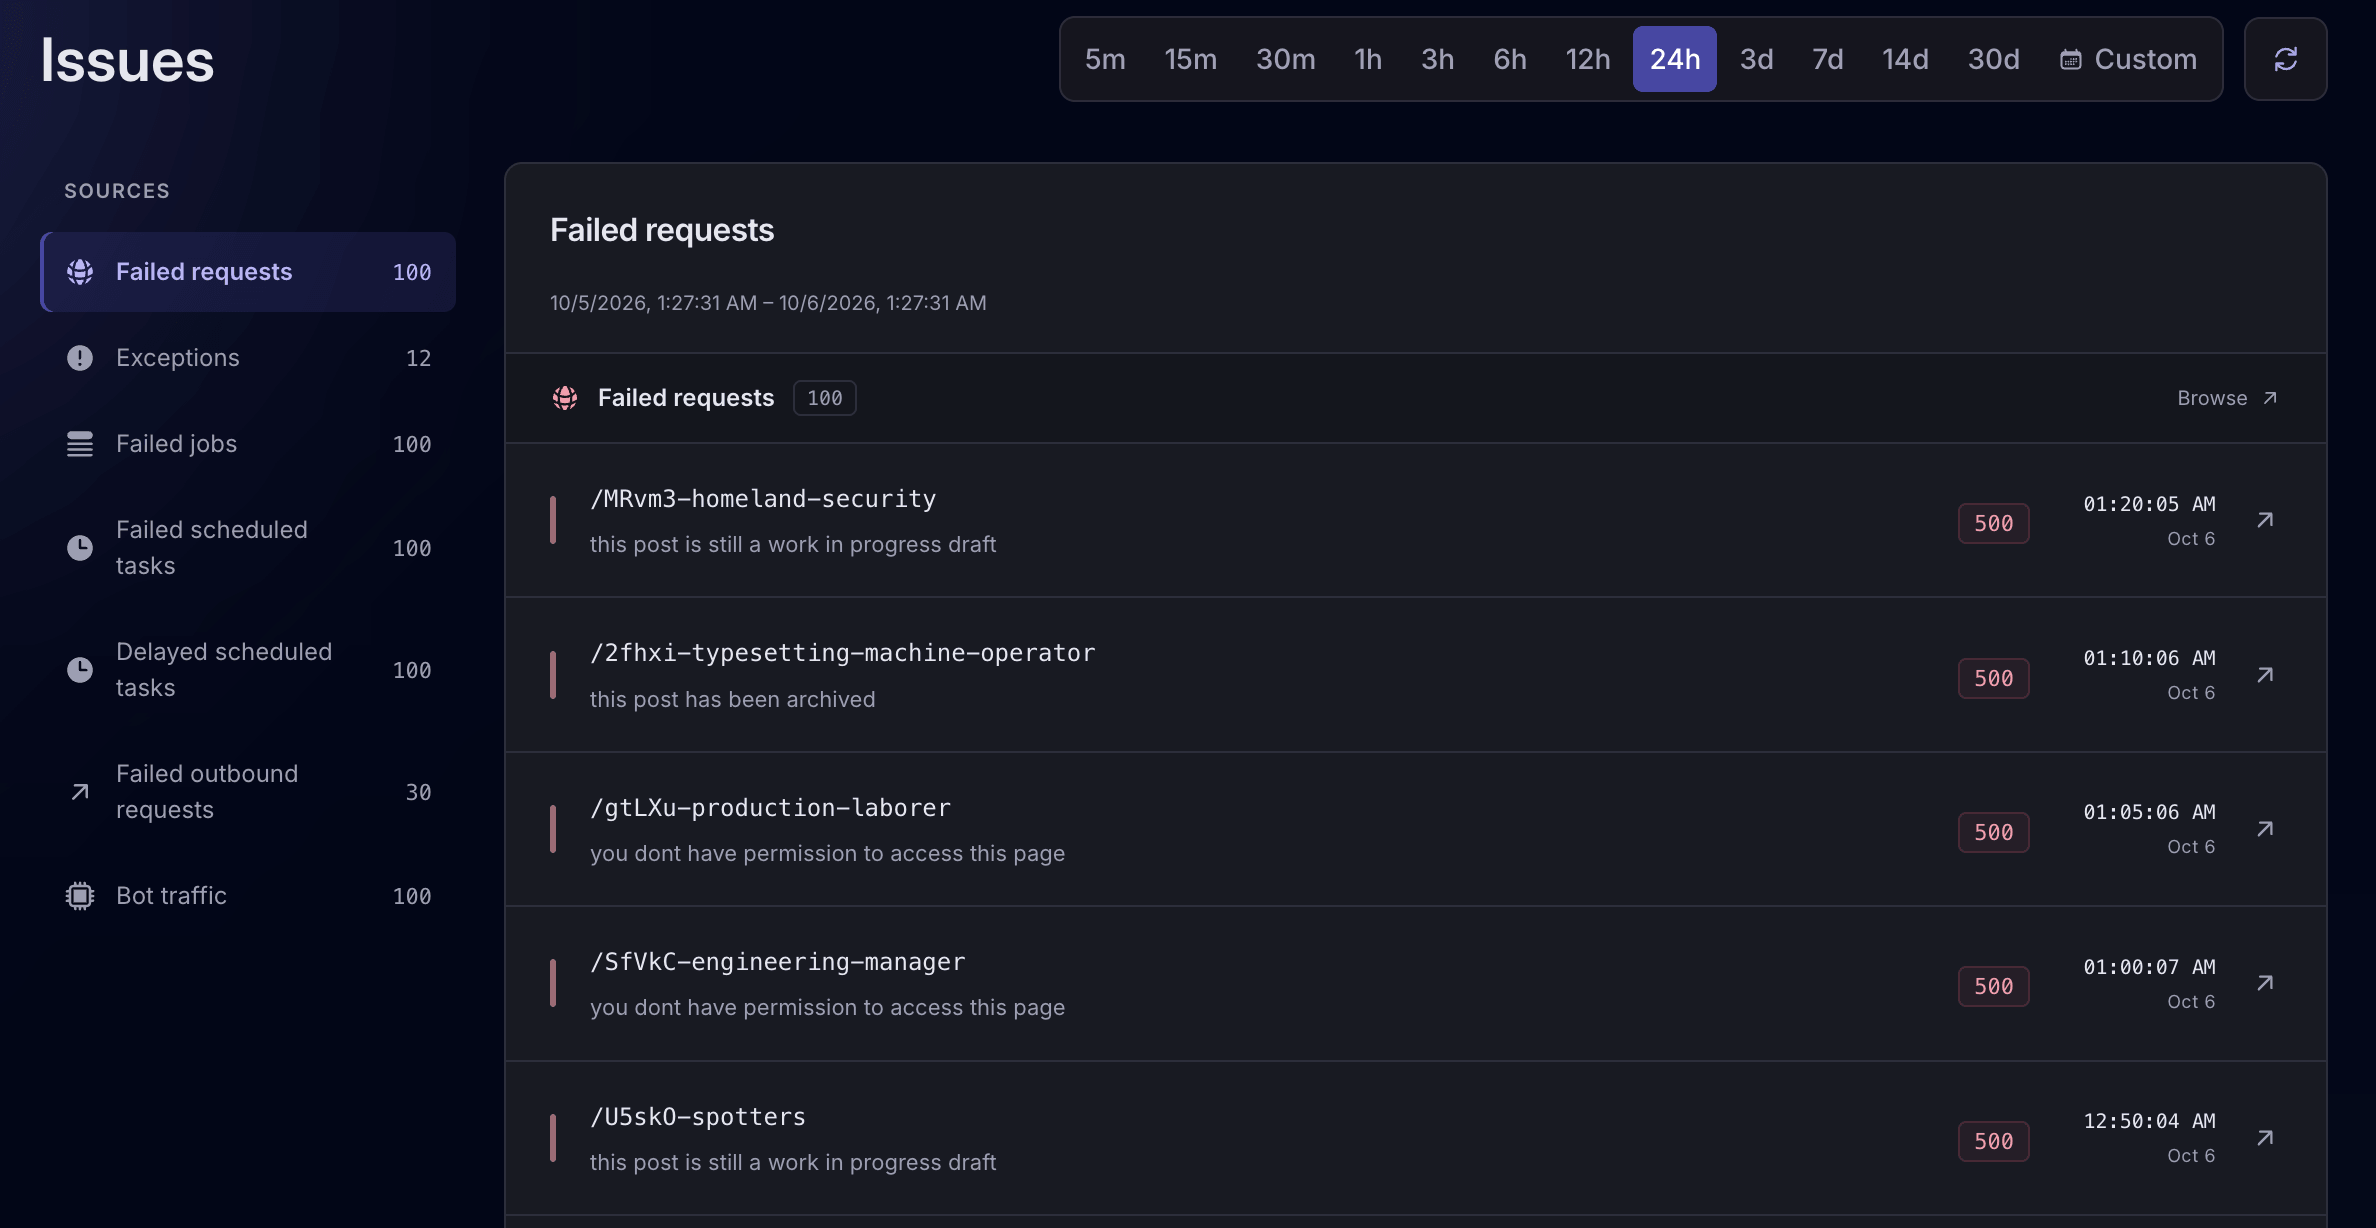Open Bot traffic source in sidebar
The image size is (2376, 1228).
pos(248,896)
